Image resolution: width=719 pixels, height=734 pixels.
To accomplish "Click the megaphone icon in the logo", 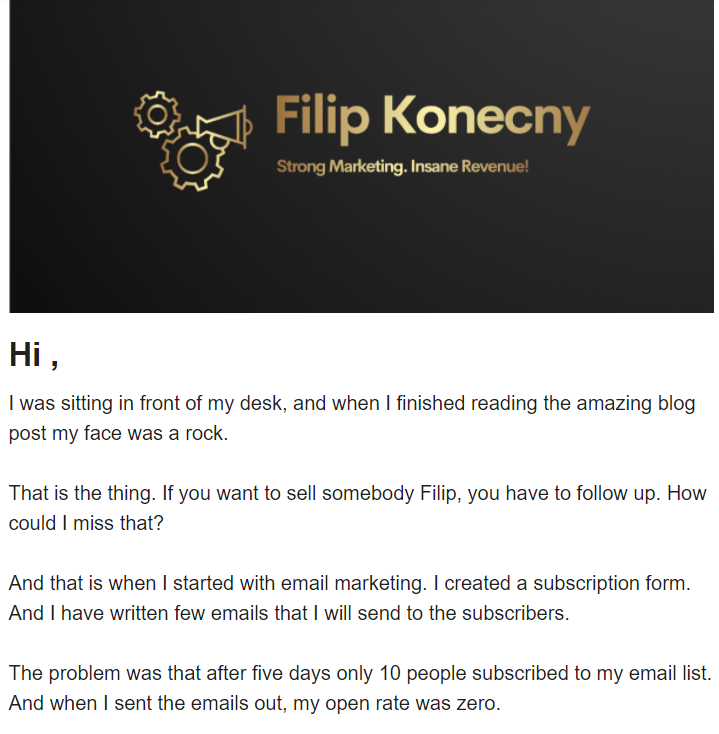I will [x=224, y=125].
